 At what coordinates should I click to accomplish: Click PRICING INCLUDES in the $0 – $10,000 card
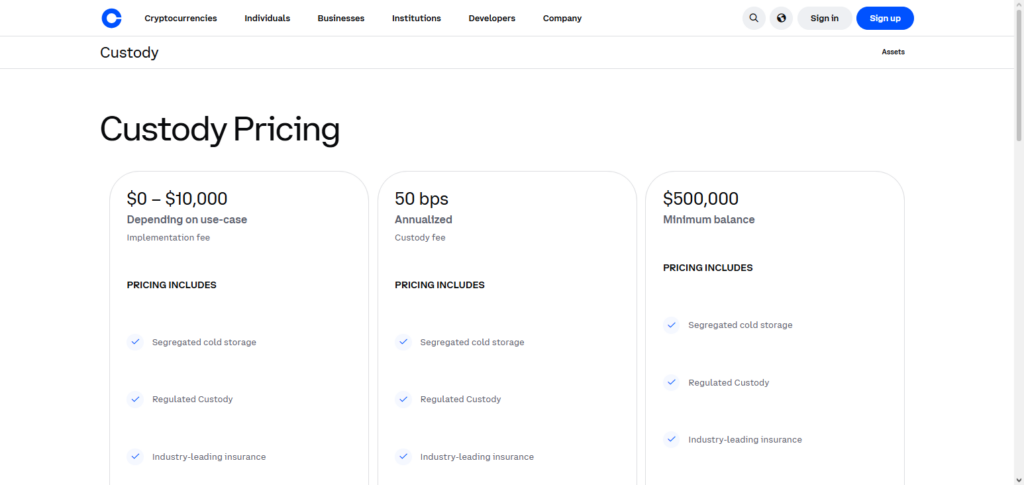172,285
